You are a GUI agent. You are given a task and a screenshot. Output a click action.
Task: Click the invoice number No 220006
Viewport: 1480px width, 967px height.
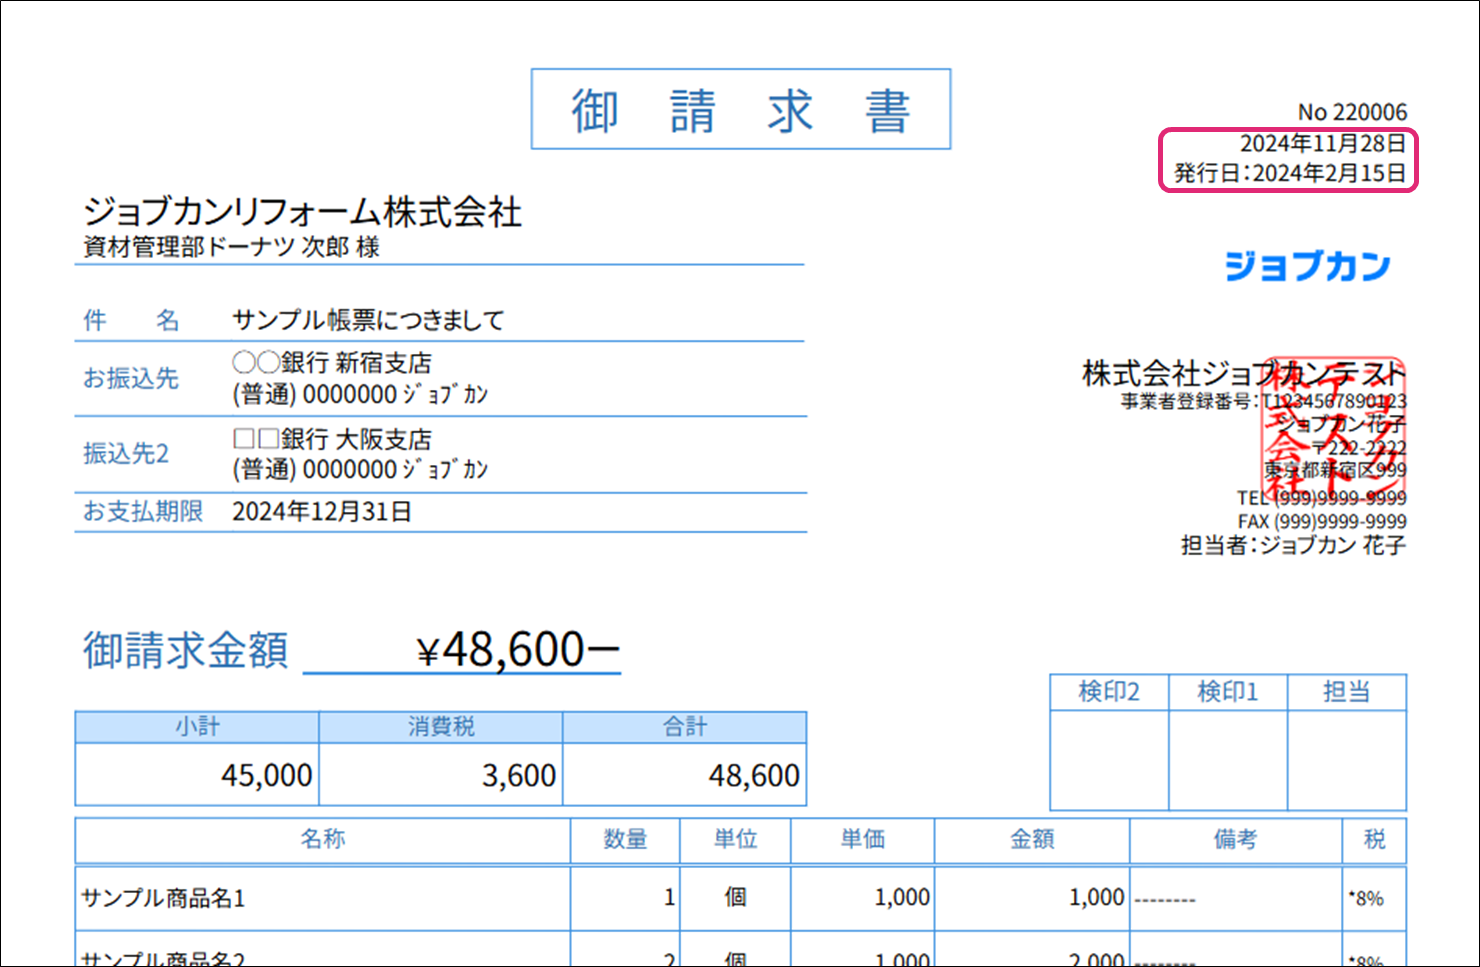click(1352, 112)
